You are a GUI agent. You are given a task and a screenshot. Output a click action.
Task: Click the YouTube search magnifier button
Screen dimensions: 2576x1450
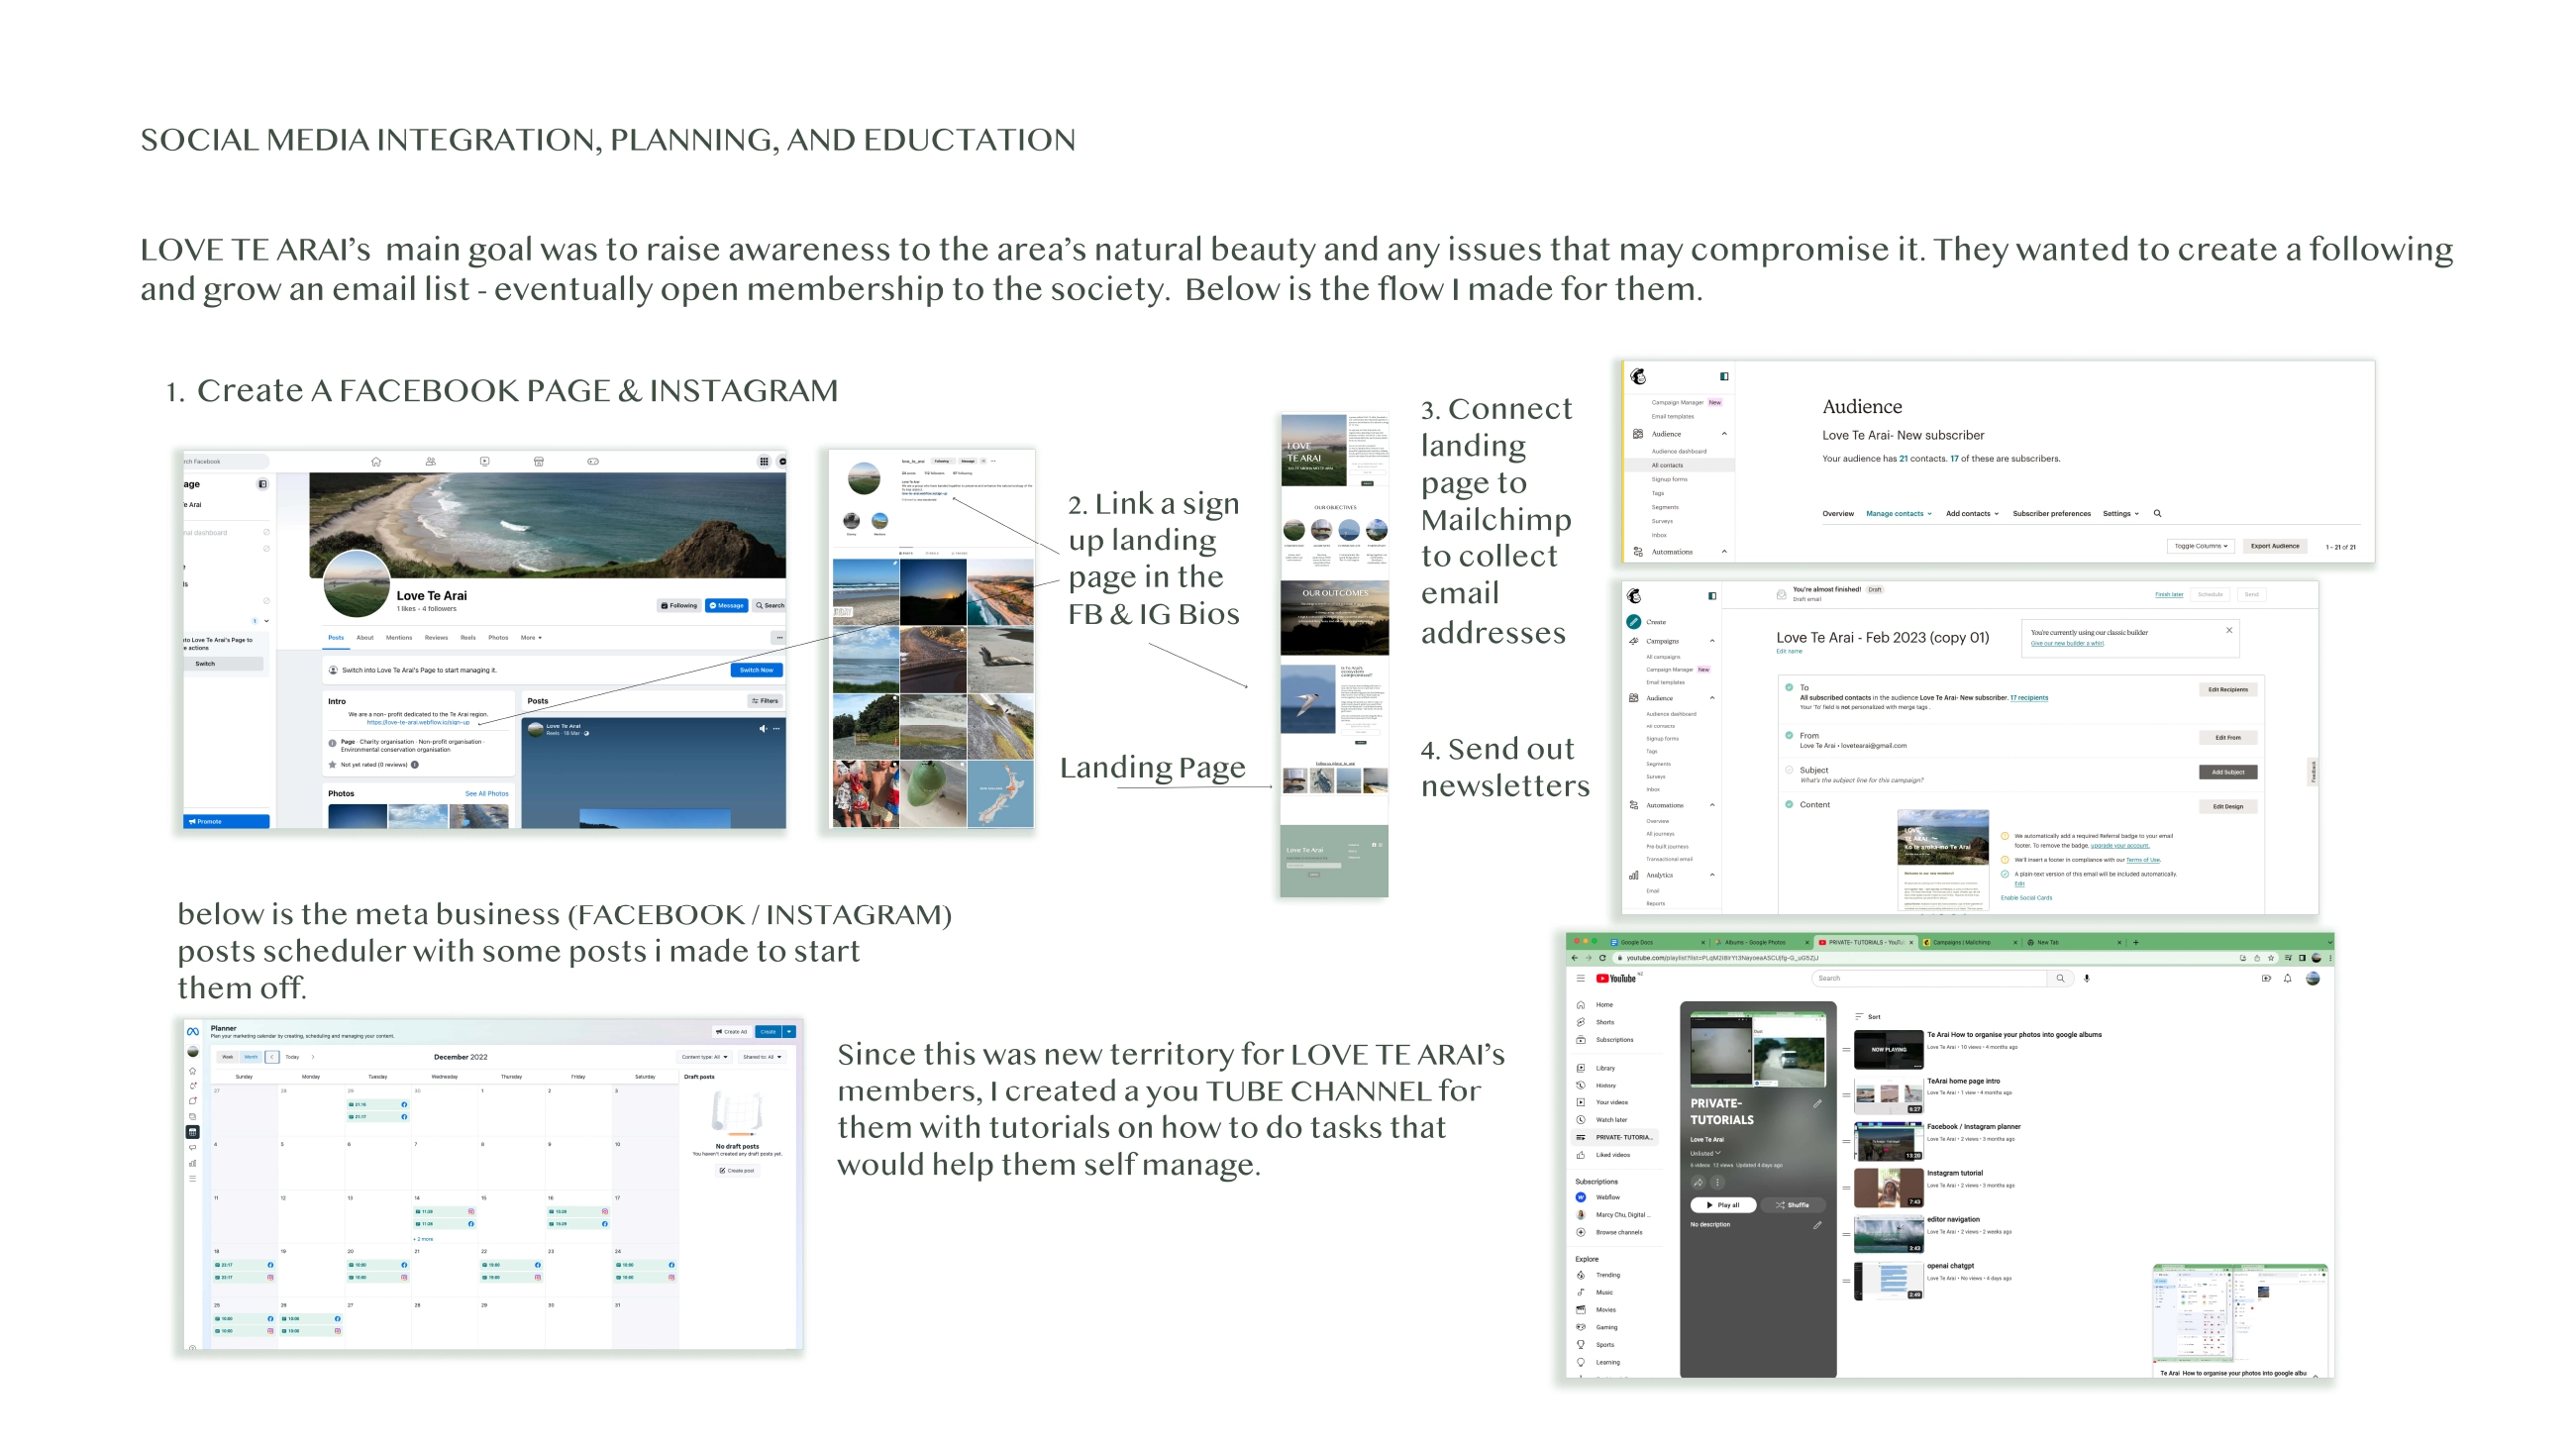[x=2060, y=978]
